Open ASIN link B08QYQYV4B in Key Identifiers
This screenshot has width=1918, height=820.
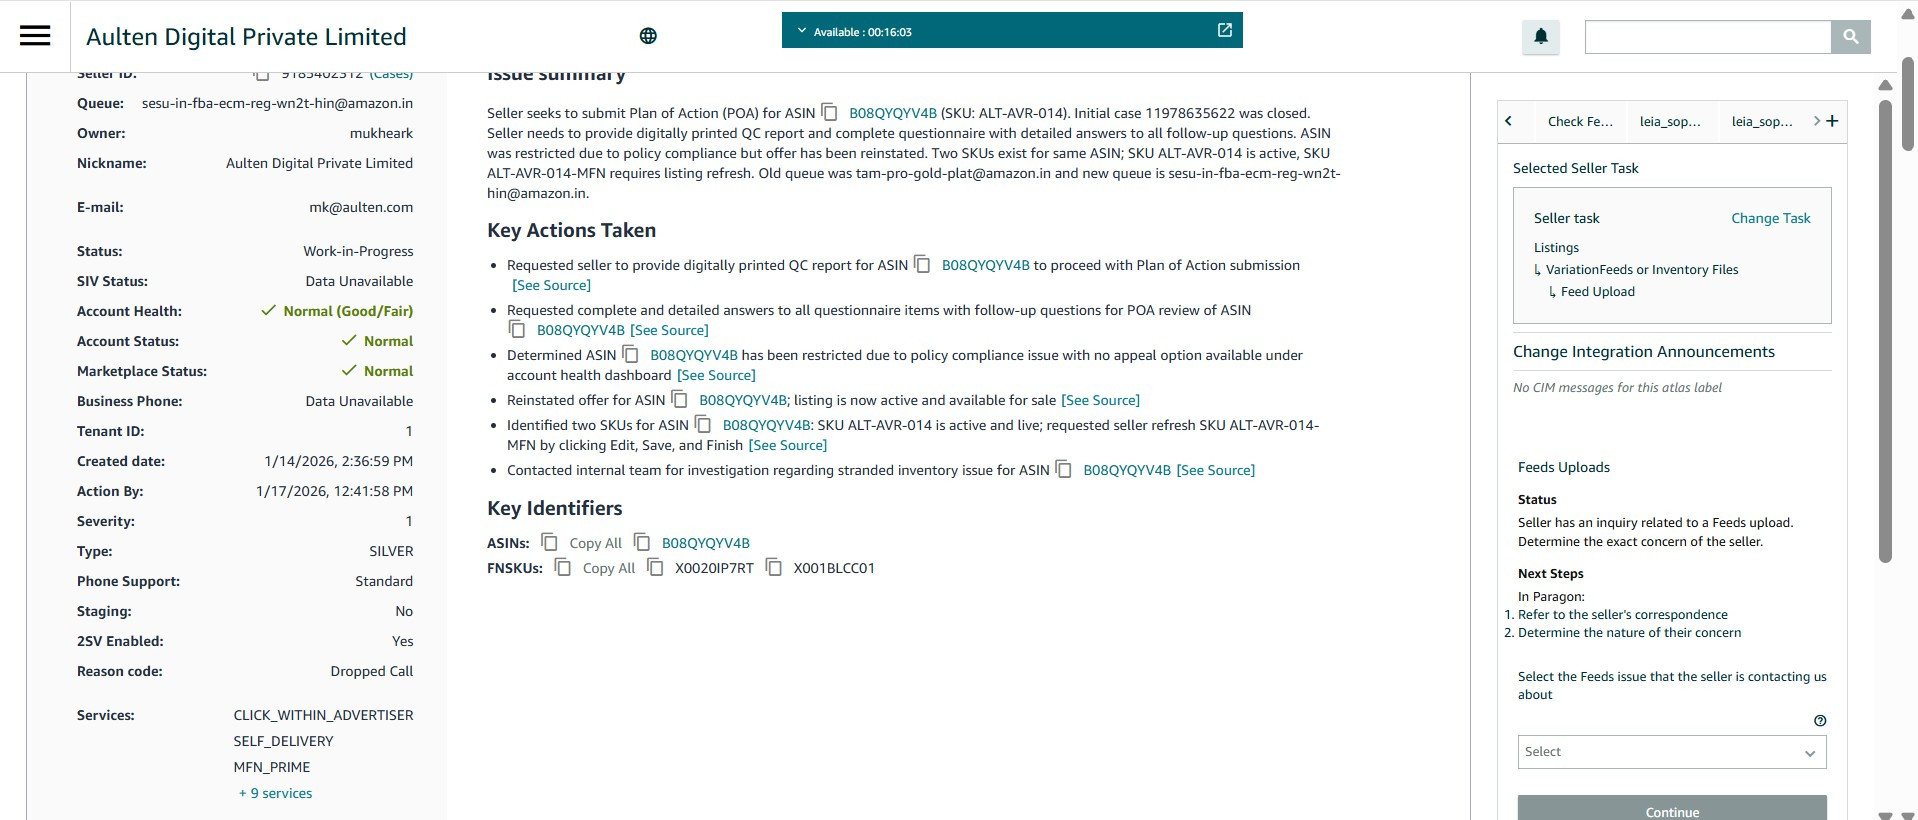[706, 543]
